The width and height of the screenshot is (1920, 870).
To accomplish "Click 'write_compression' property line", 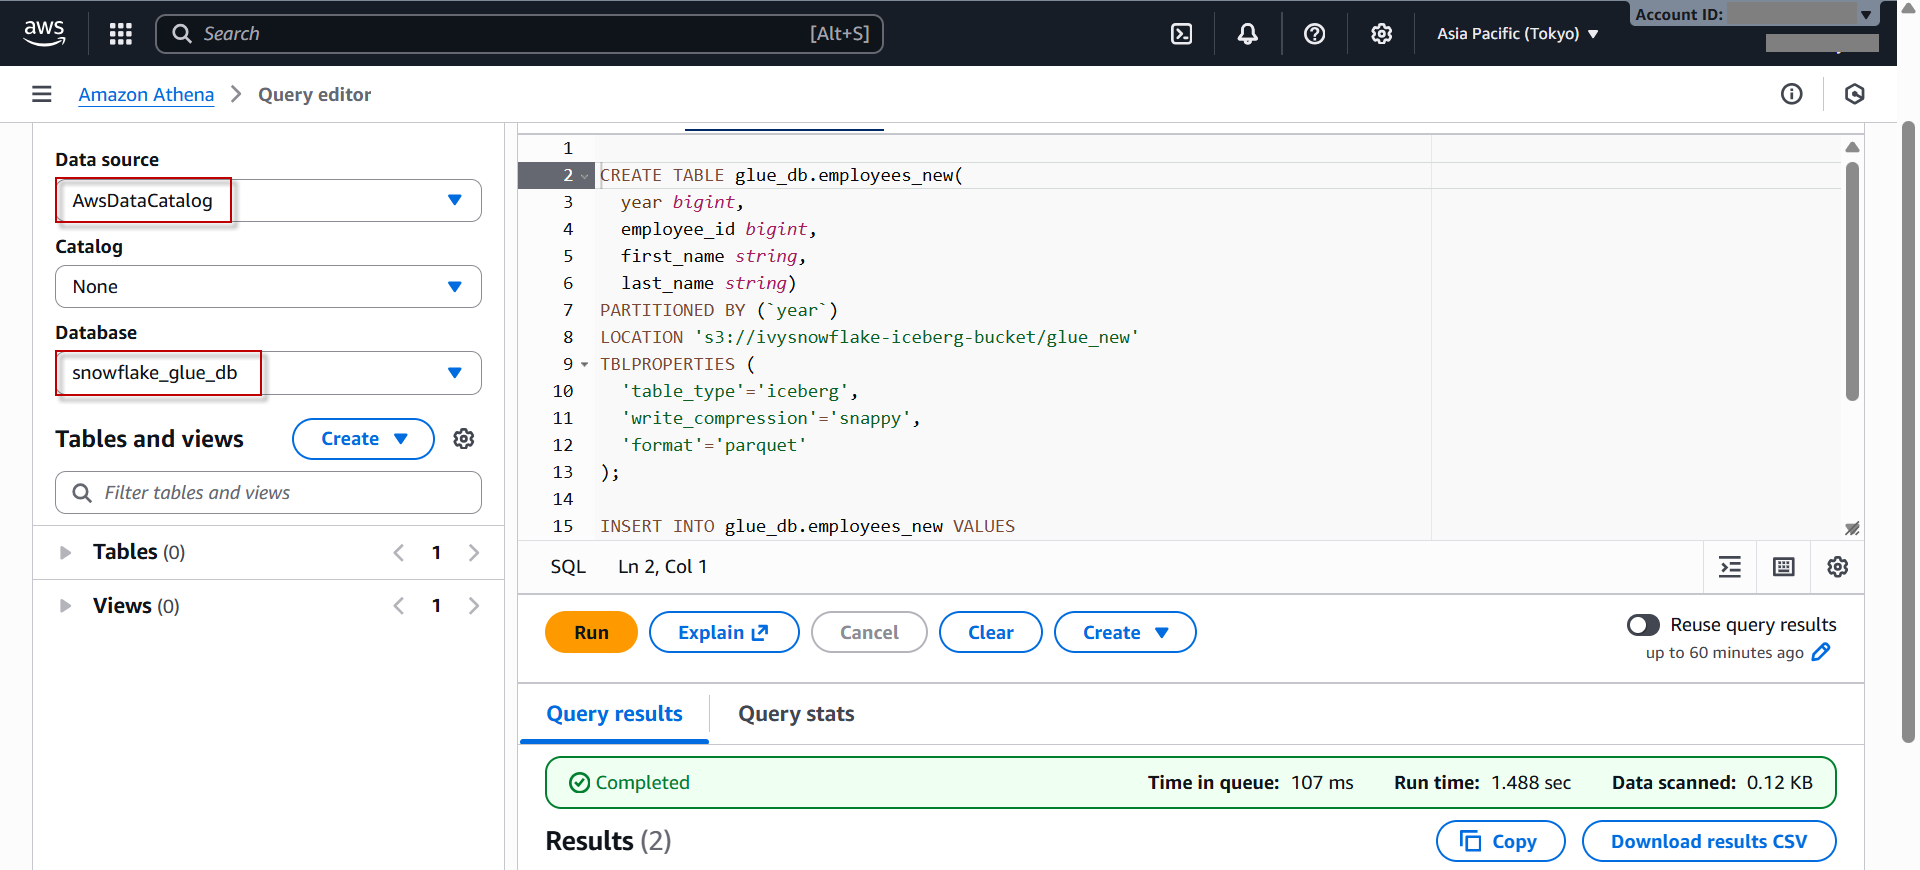I will tap(770, 418).
